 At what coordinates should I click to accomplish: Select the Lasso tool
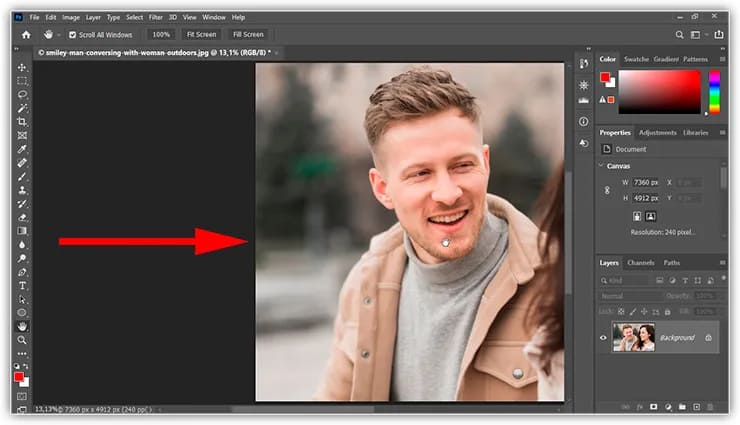[x=22, y=95]
